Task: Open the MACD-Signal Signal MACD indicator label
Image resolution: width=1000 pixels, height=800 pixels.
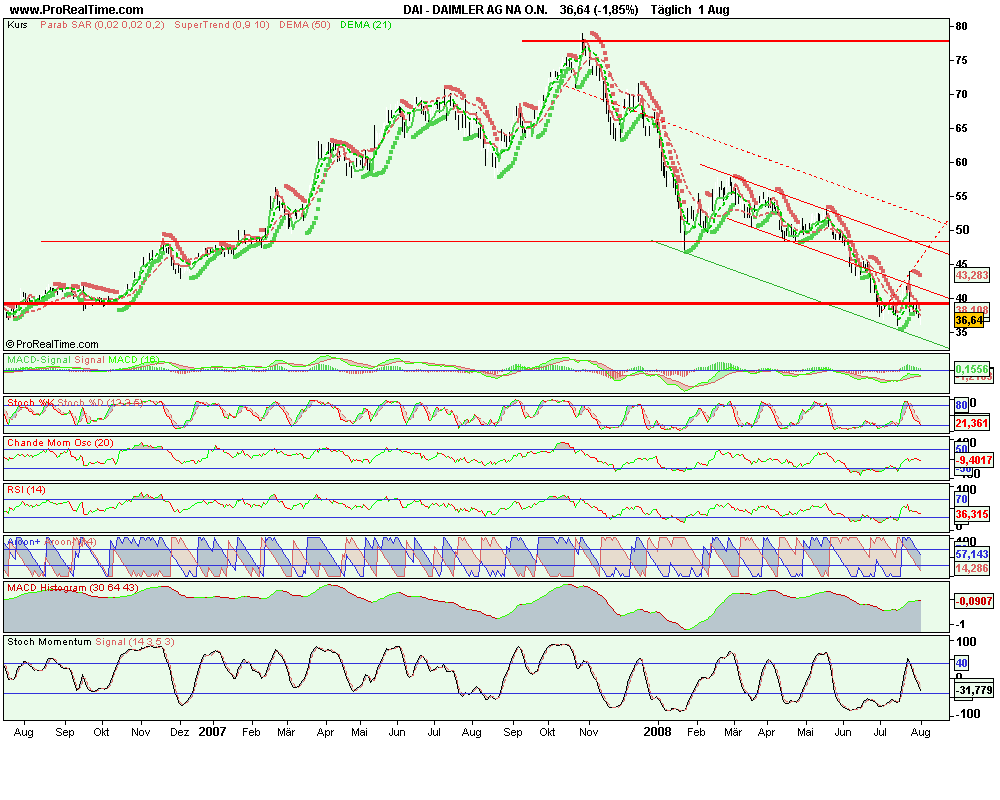Action: point(83,360)
